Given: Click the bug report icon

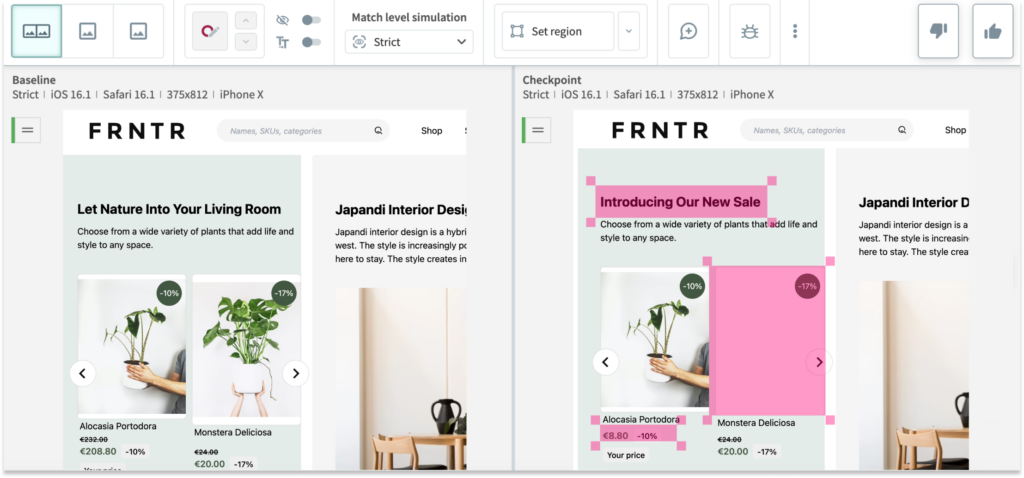Looking at the screenshot, I should point(750,31).
